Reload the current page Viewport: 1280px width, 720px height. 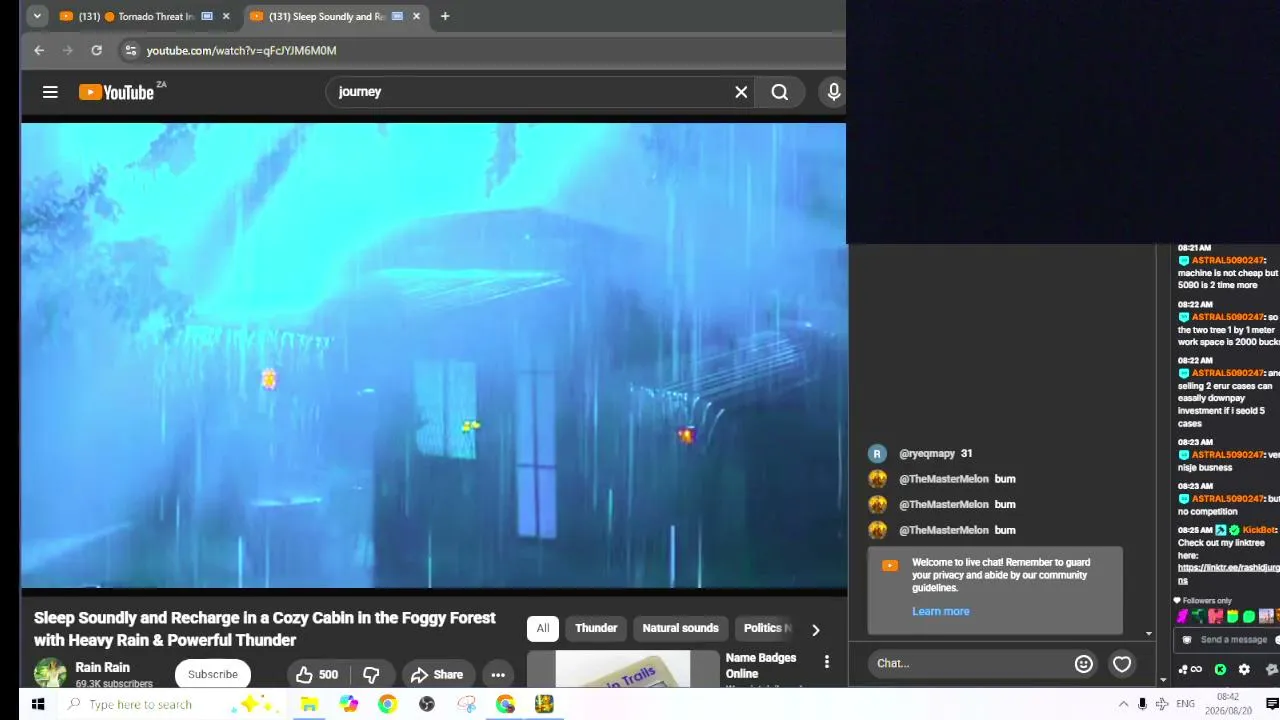tap(96, 50)
